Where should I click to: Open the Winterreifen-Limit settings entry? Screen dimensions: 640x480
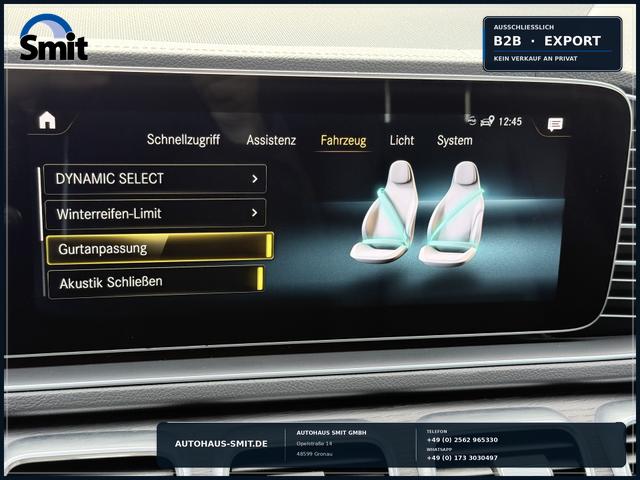(x=156, y=213)
